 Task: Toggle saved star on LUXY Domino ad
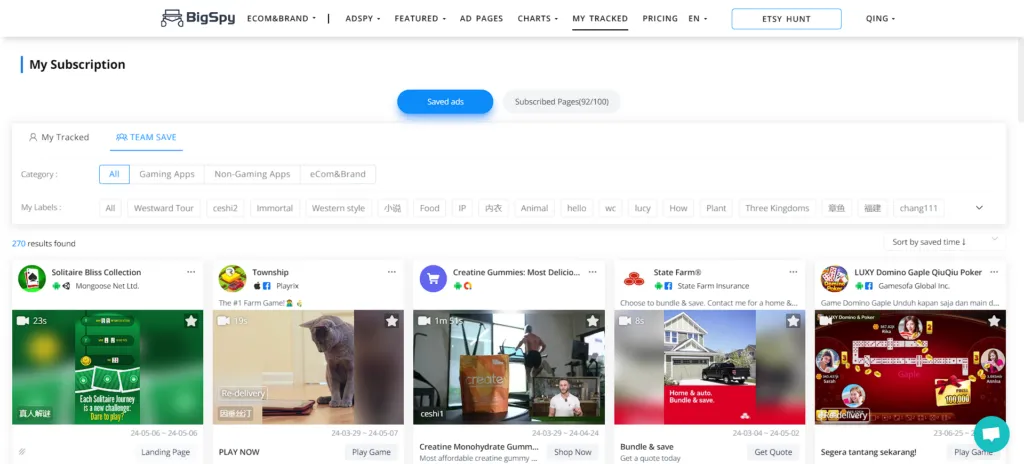click(994, 321)
